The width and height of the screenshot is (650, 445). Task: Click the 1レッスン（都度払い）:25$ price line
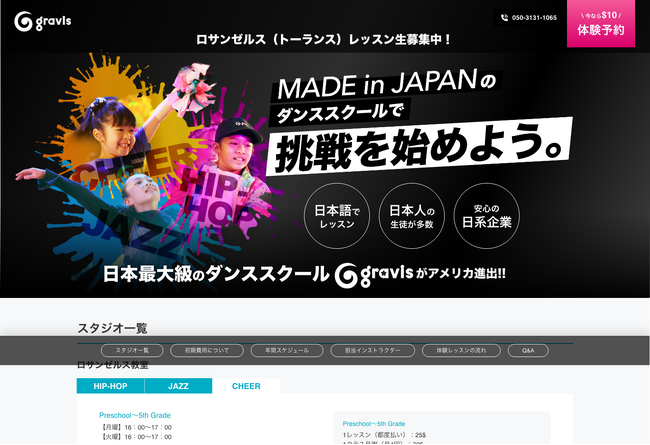click(384, 435)
